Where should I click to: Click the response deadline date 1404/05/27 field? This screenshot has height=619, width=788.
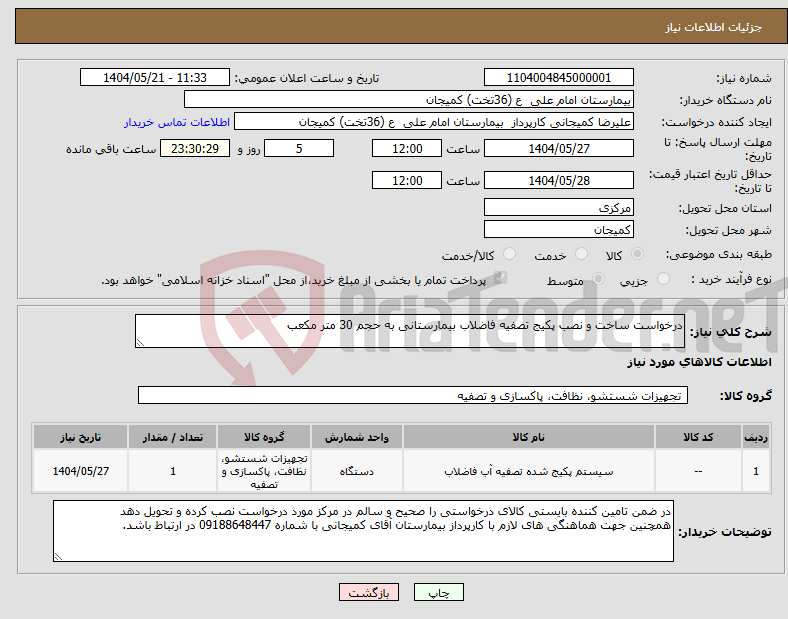click(x=558, y=148)
